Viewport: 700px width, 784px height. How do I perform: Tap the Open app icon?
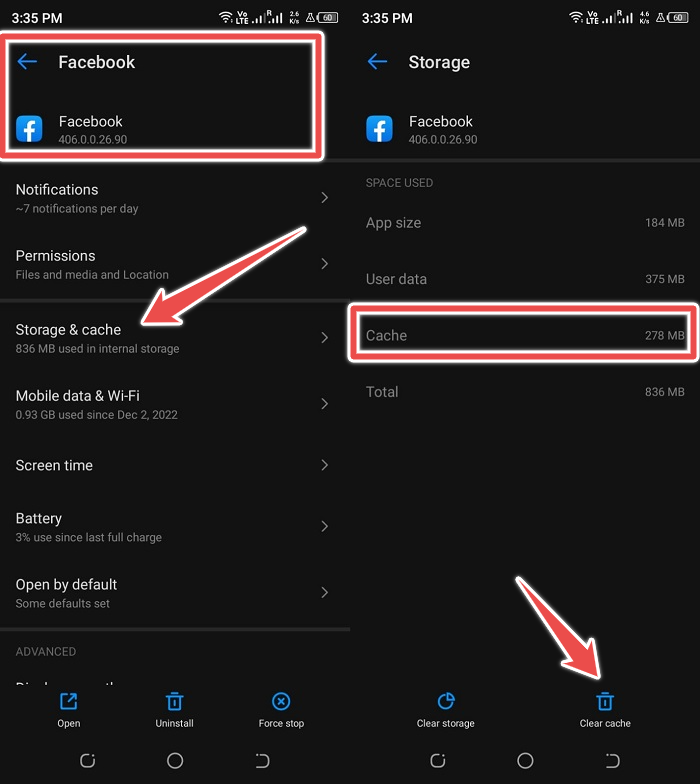[68, 701]
